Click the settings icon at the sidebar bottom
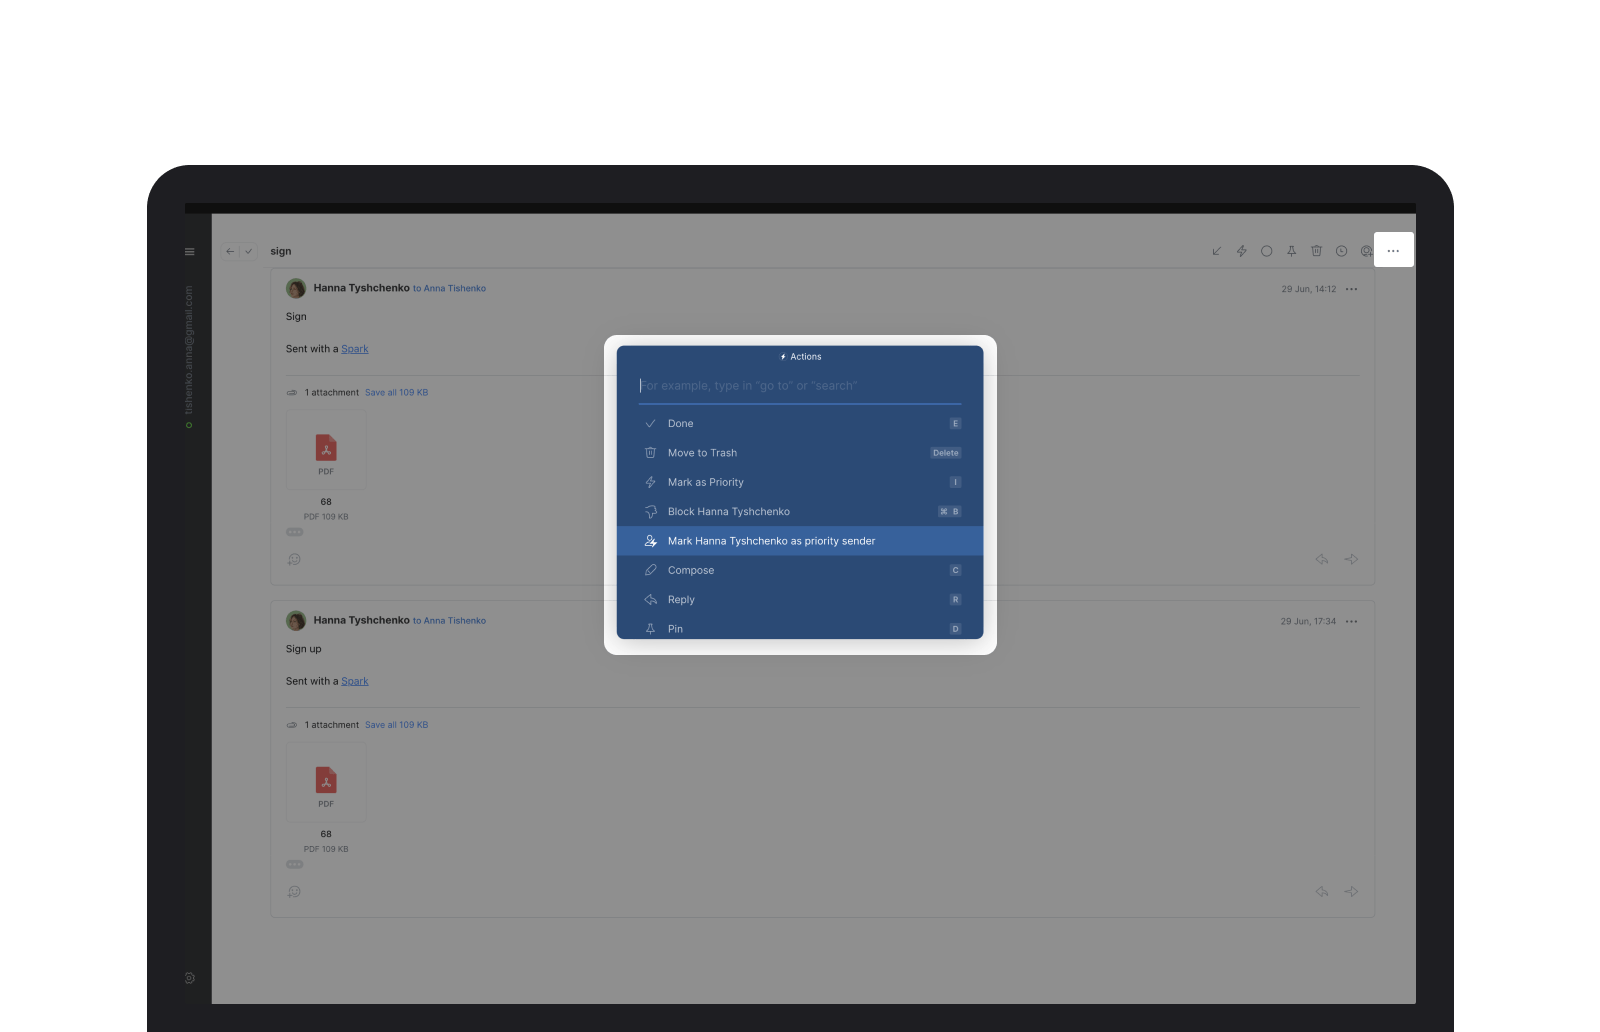This screenshot has height=1032, width=1600. [190, 978]
